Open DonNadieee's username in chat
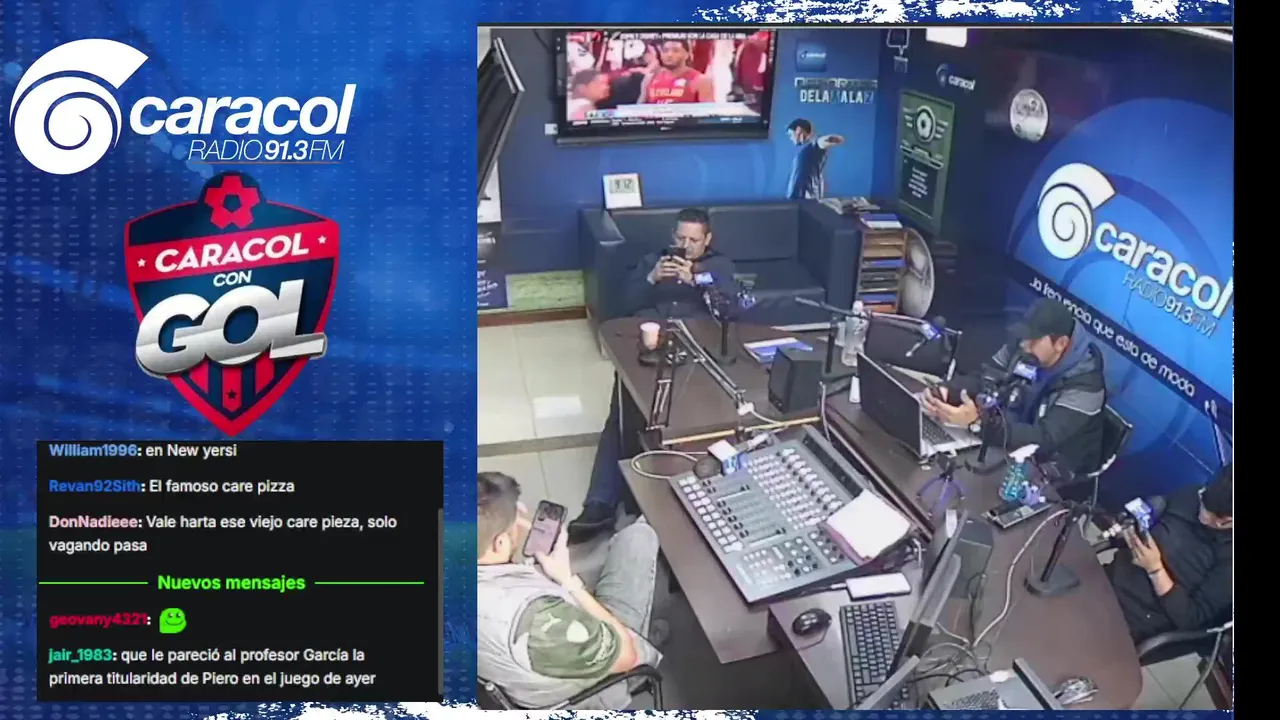Viewport: 1280px width, 720px height. pos(94,522)
